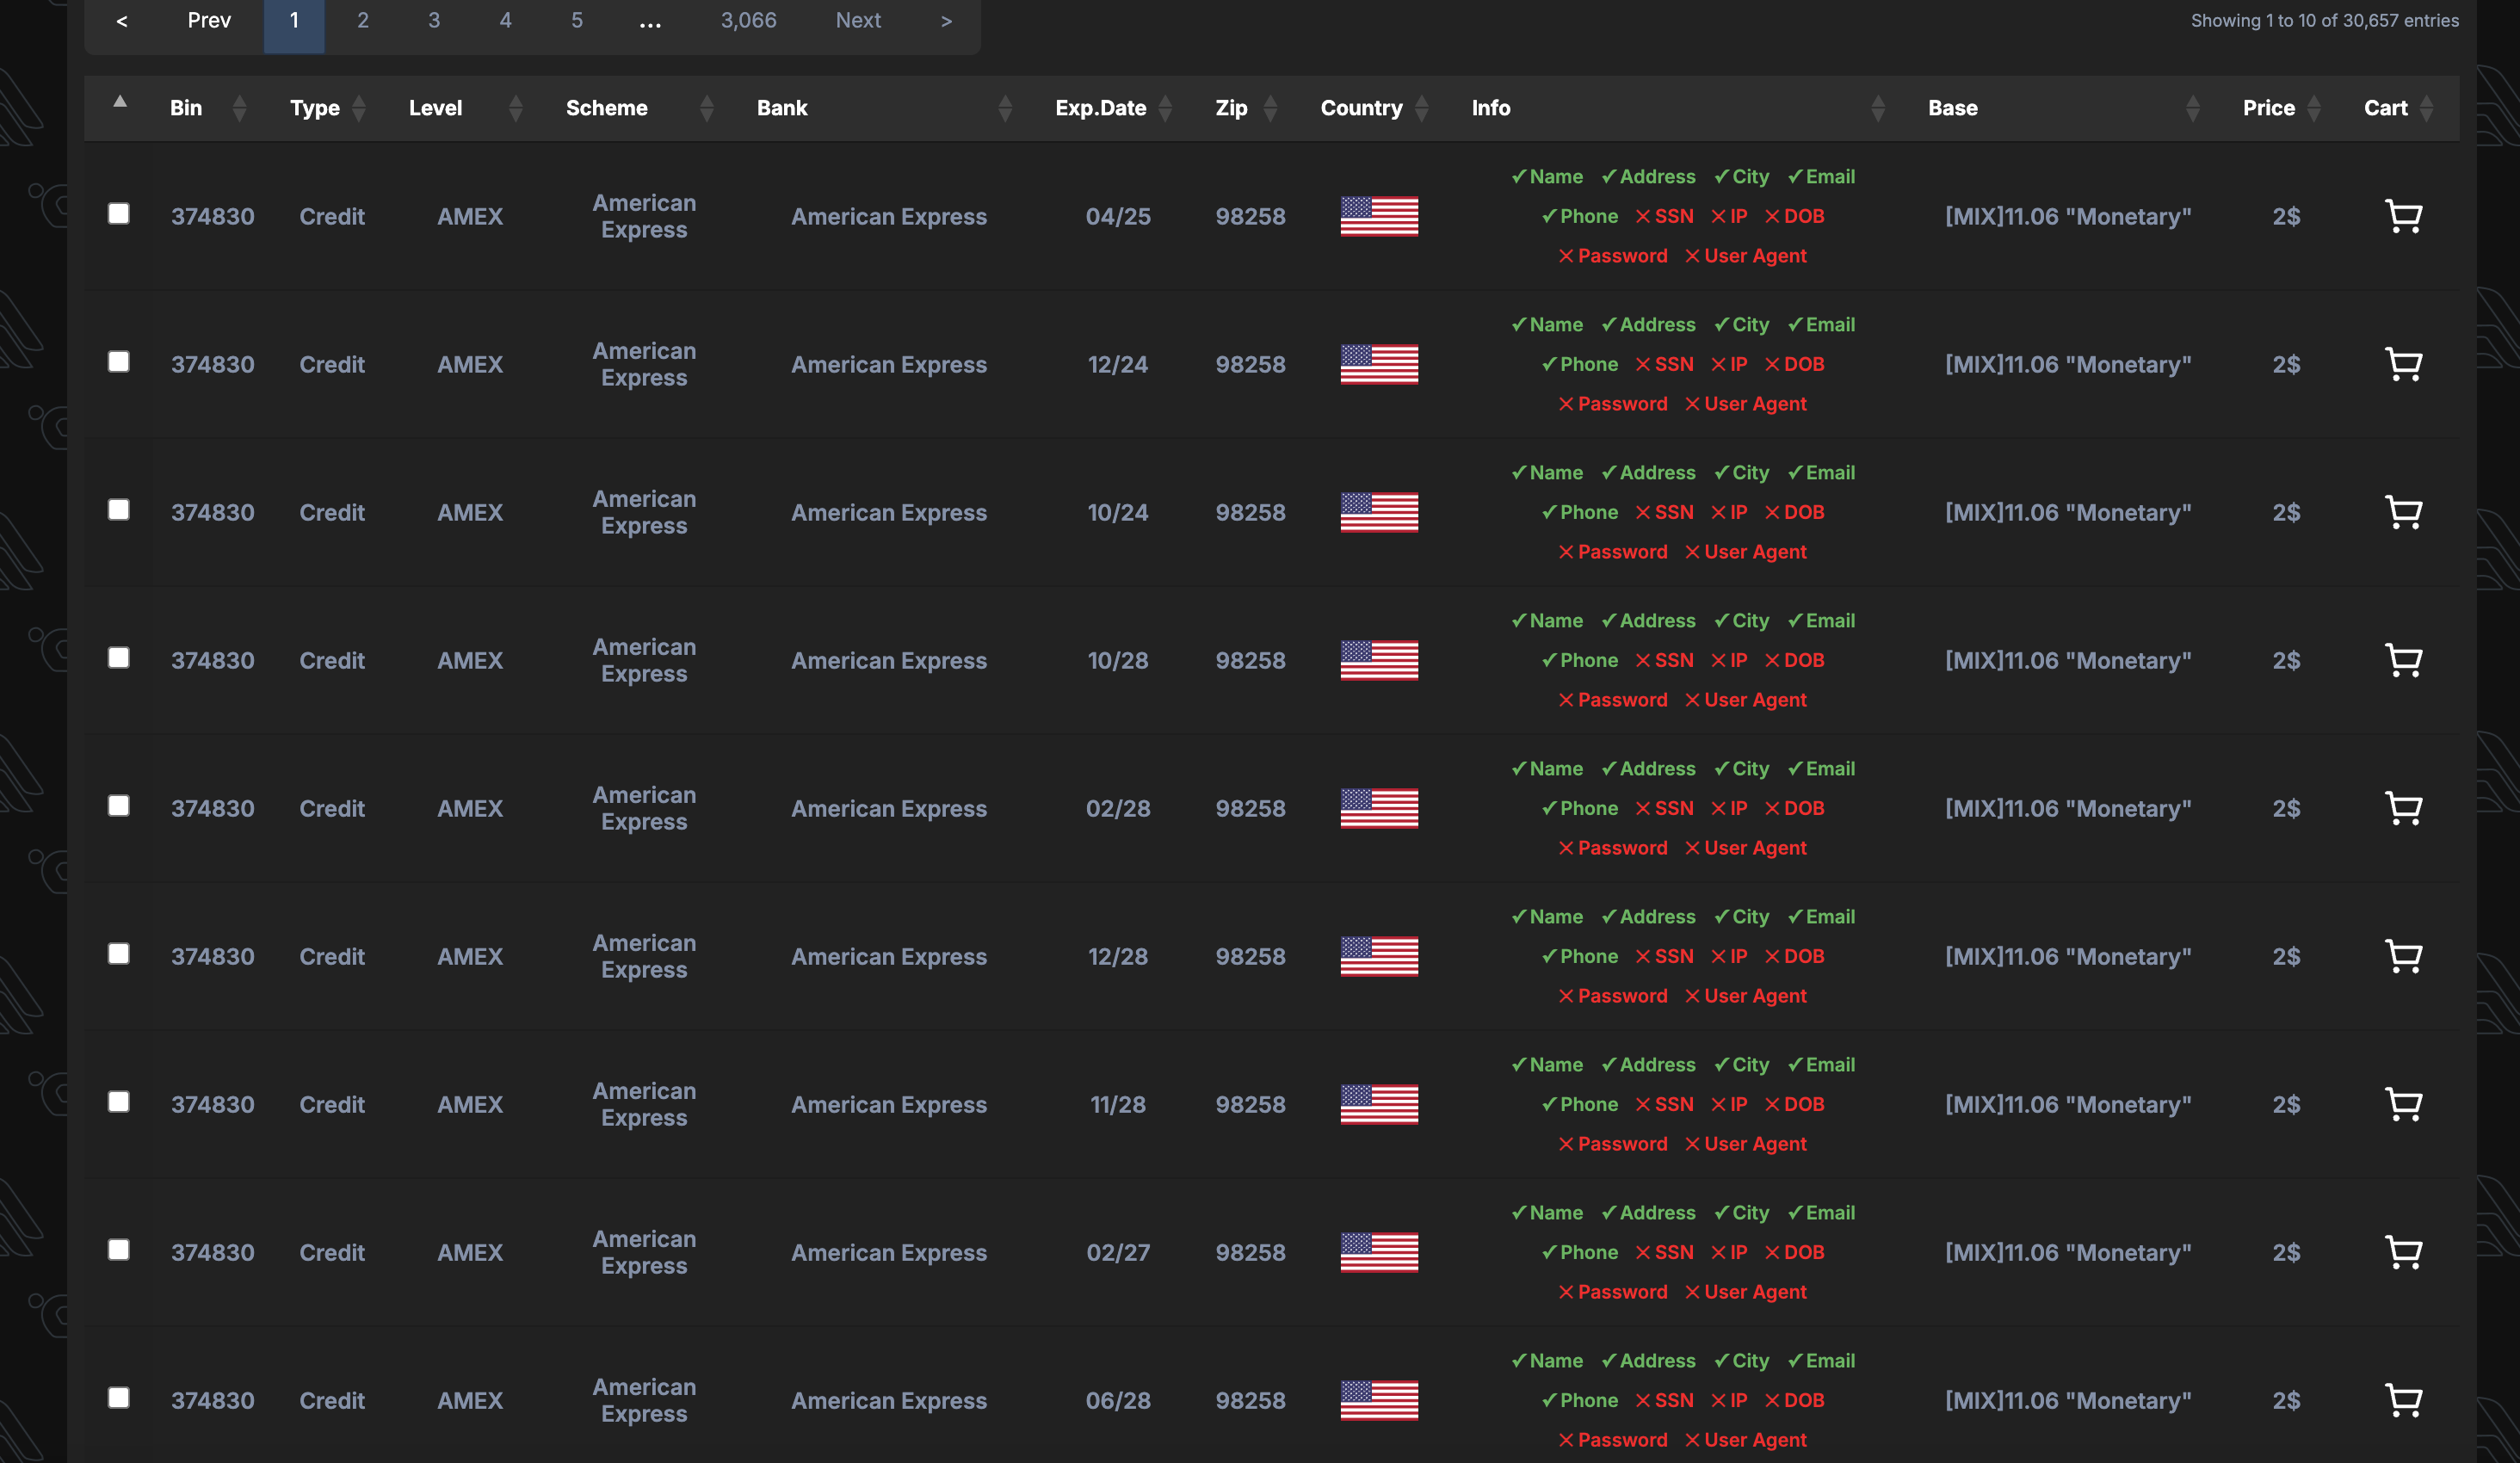The image size is (2520, 1463).
Task: Add the 12/24 expiry row to cart
Action: pyautogui.click(x=2403, y=364)
